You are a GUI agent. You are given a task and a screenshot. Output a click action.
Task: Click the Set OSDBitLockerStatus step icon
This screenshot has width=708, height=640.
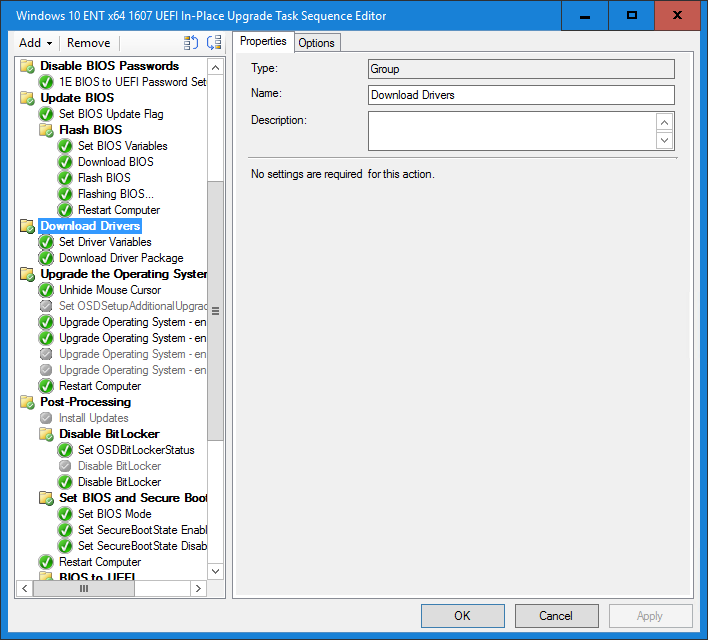65,450
